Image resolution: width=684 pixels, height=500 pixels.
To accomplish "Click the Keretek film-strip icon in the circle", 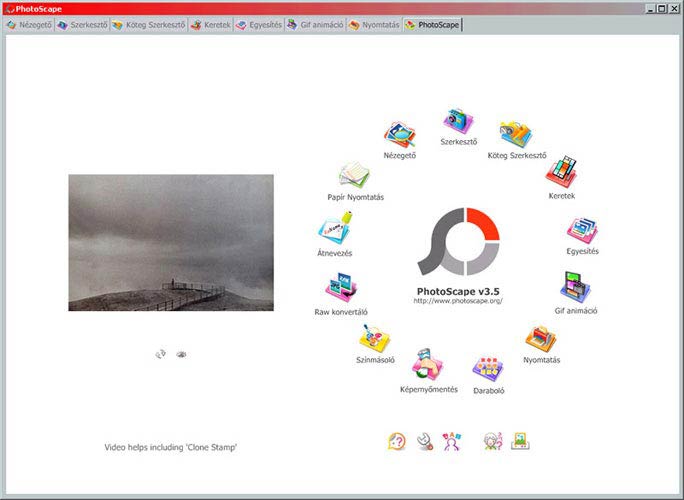I will coord(562,171).
